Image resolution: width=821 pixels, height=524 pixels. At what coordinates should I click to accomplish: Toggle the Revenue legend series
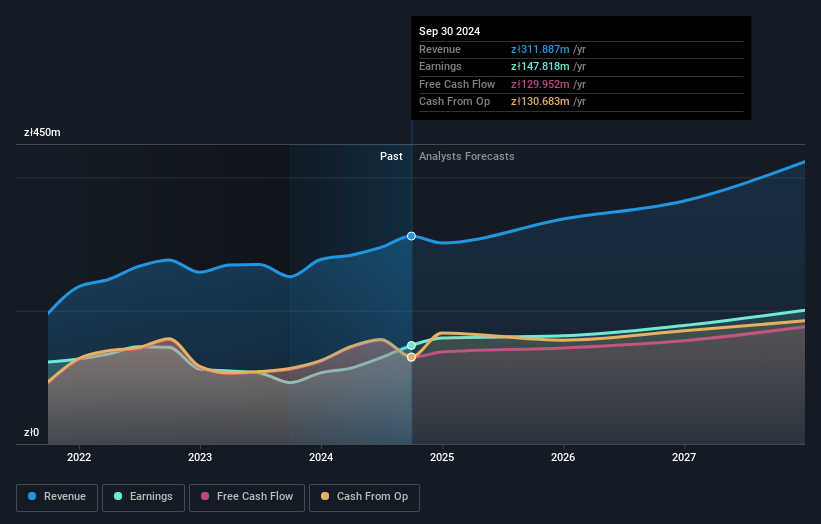click(57, 497)
